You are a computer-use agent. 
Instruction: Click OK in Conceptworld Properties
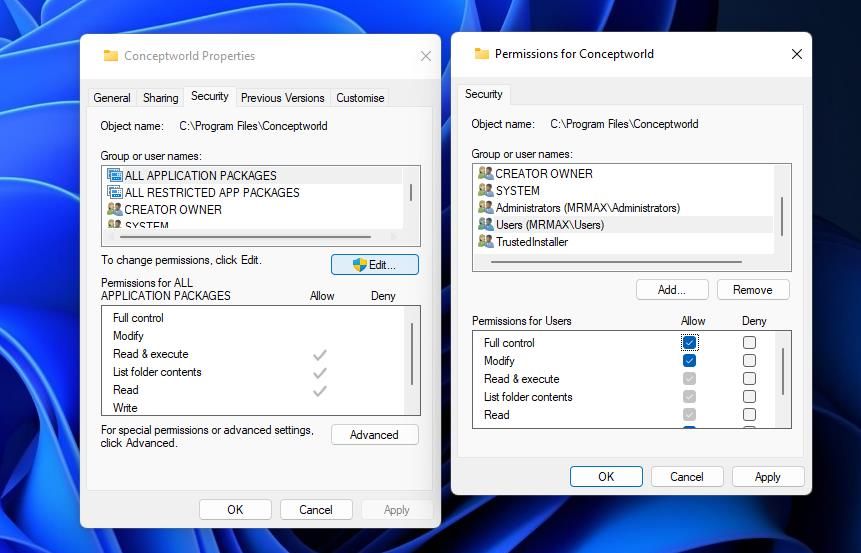(235, 510)
